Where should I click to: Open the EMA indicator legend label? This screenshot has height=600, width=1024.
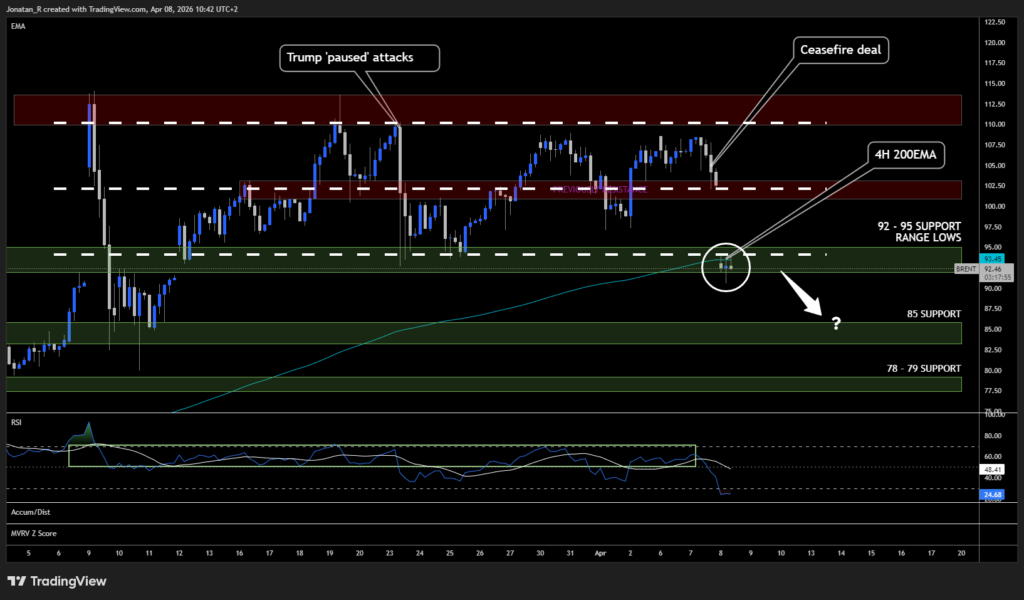pyautogui.click(x=18, y=26)
